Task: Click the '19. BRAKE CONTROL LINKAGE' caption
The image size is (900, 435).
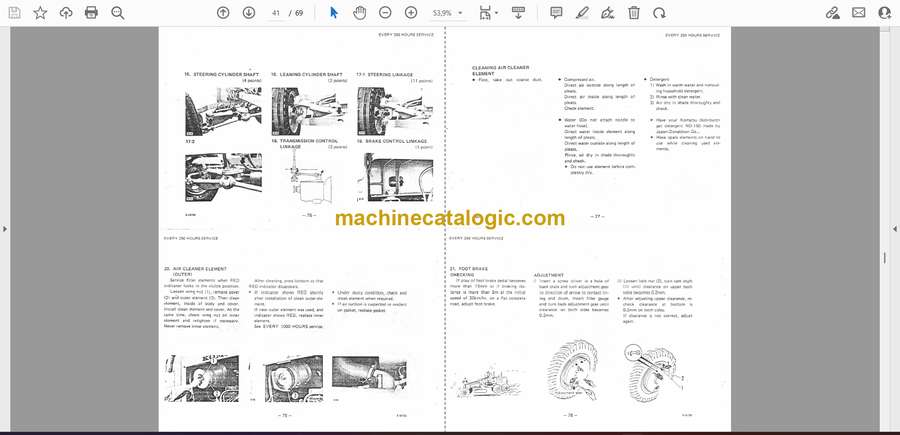Action: tap(391, 141)
